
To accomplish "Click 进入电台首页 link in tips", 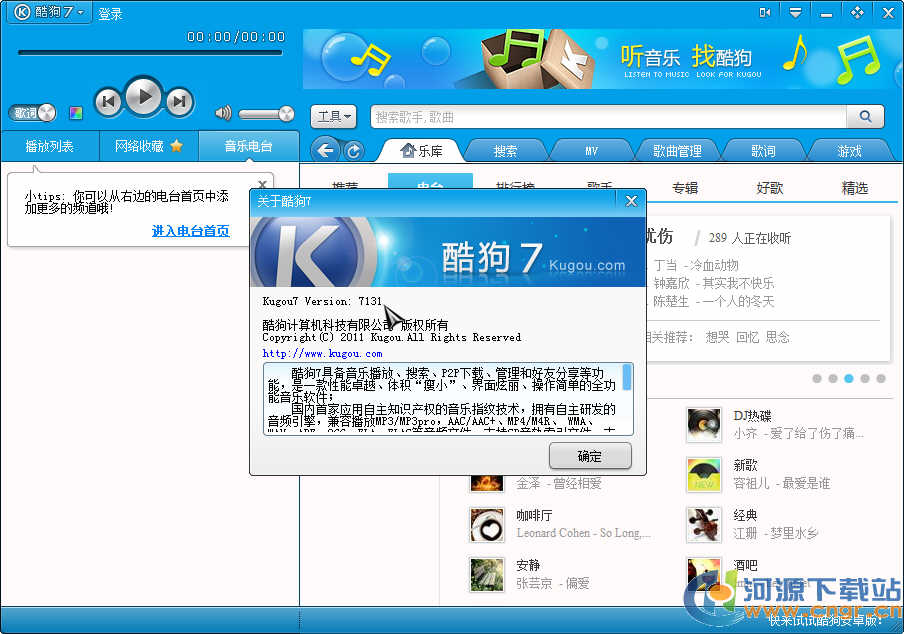I will [x=190, y=231].
